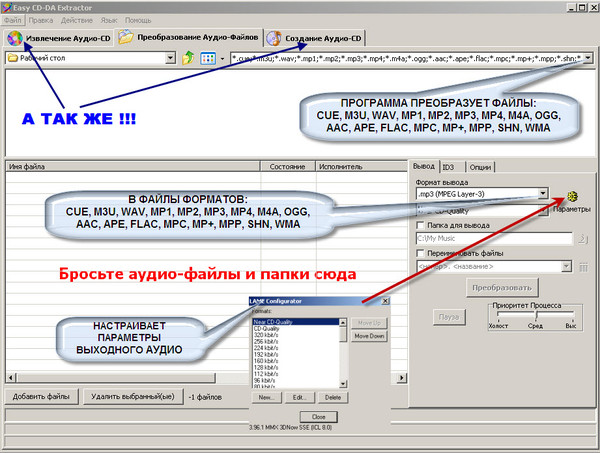Click the Добавить файлы button
600x453 pixels.
coord(41,396)
